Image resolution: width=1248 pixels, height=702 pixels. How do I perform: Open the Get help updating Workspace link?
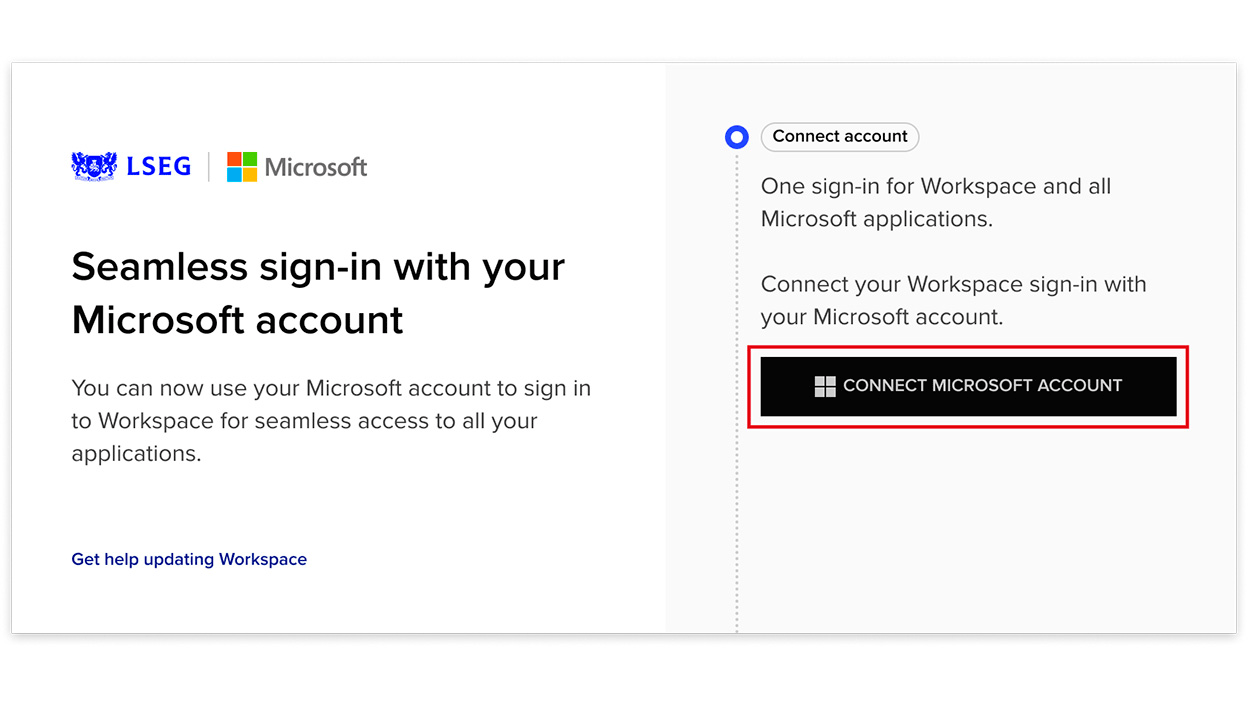point(189,559)
